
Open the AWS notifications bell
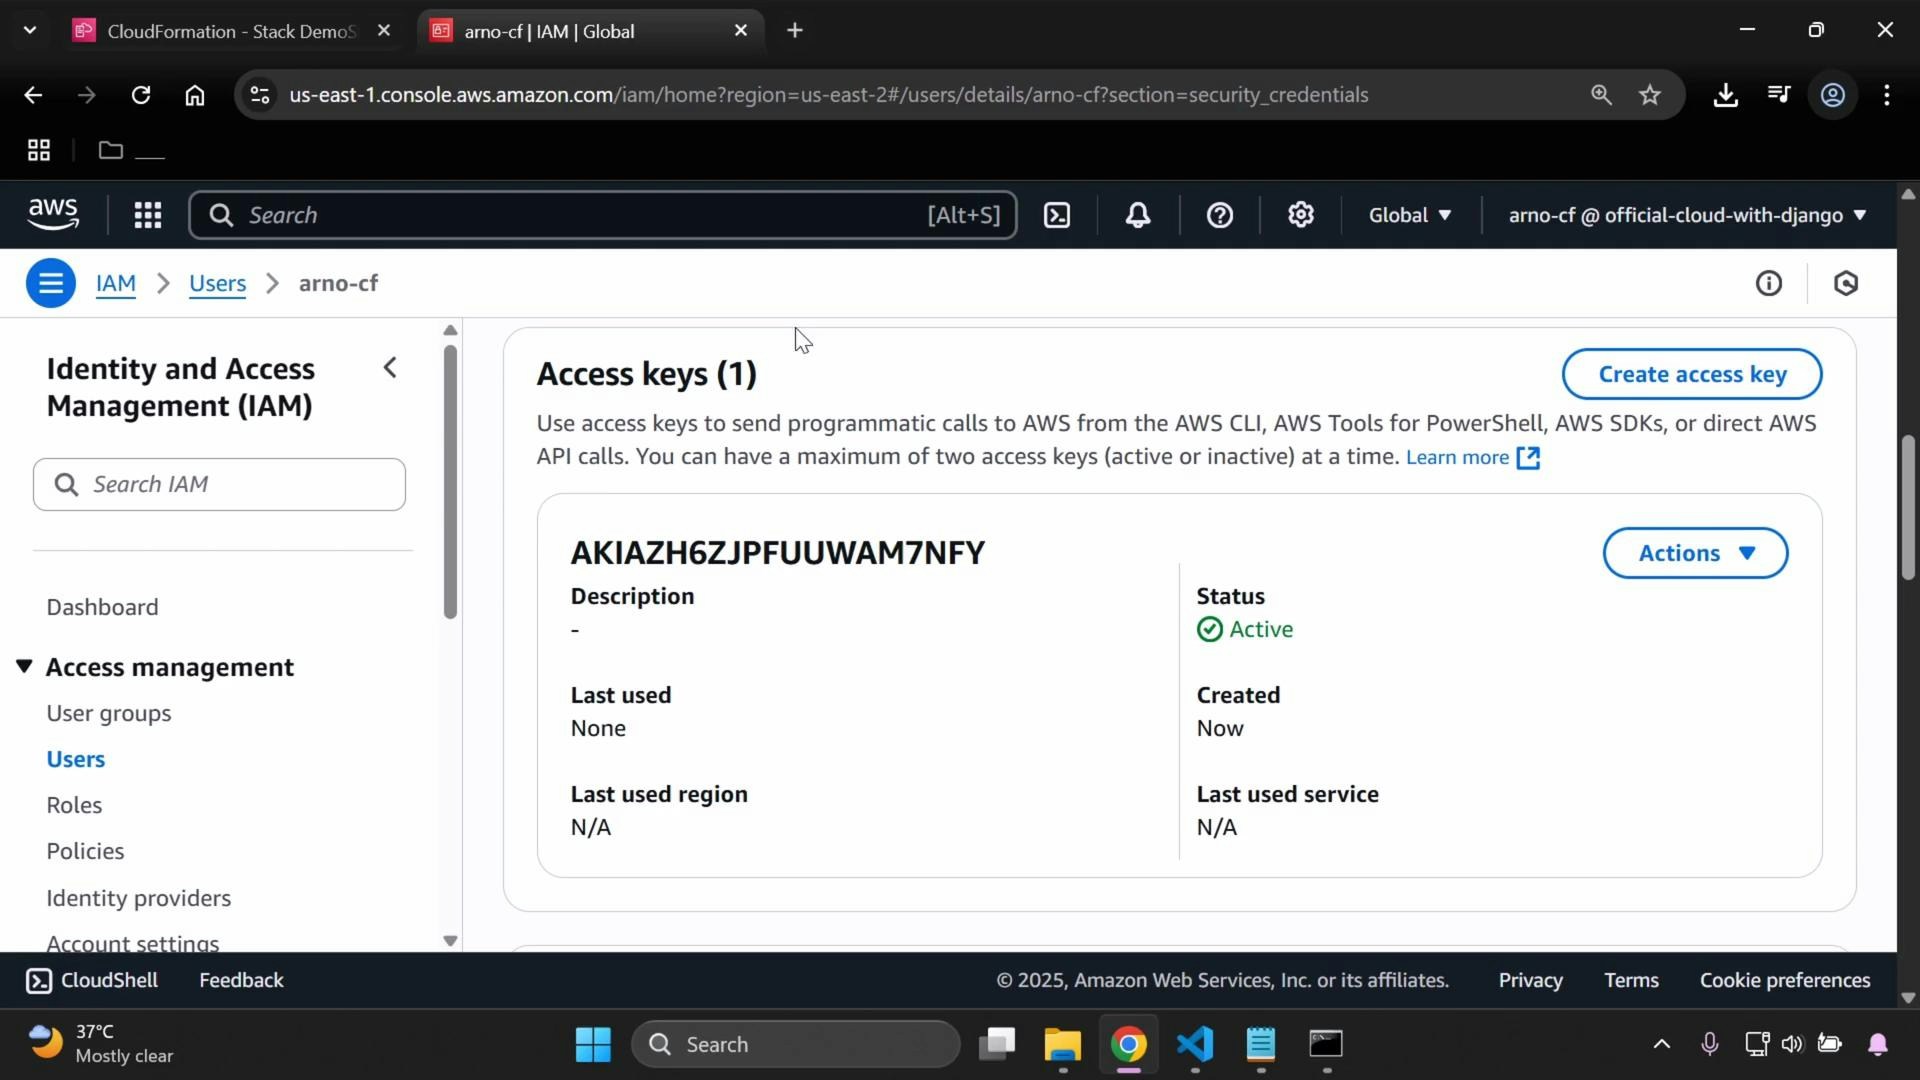1137,214
